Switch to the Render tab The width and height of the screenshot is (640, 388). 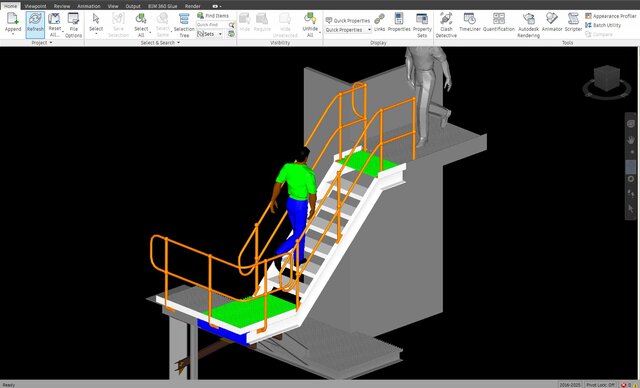click(x=193, y=6)
